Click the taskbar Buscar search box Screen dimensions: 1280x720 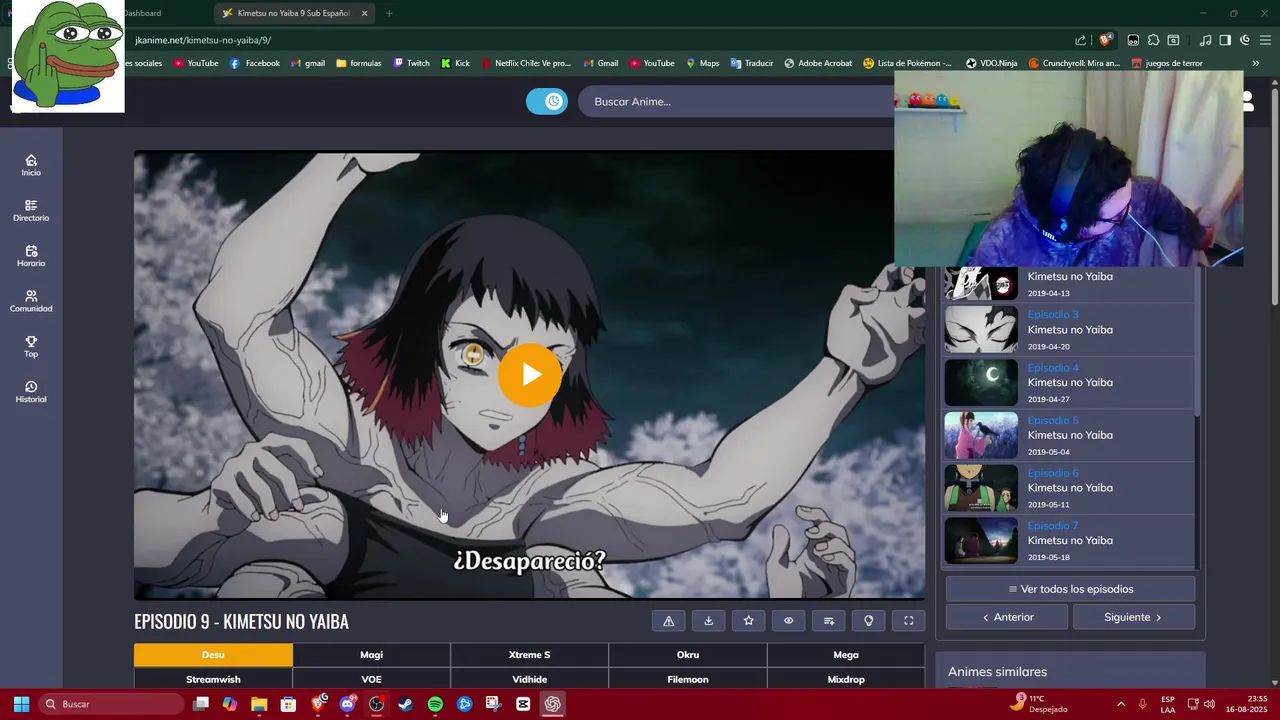click(112, 704)
